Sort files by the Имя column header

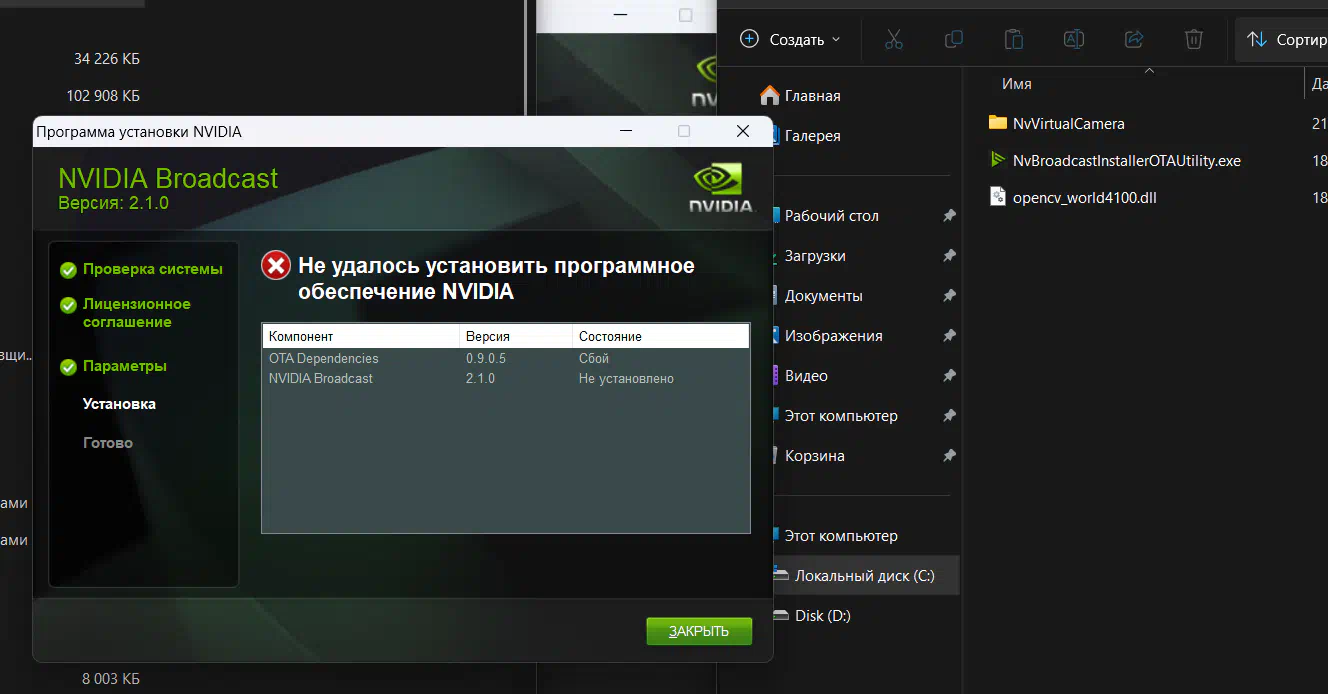(1017, 85)
